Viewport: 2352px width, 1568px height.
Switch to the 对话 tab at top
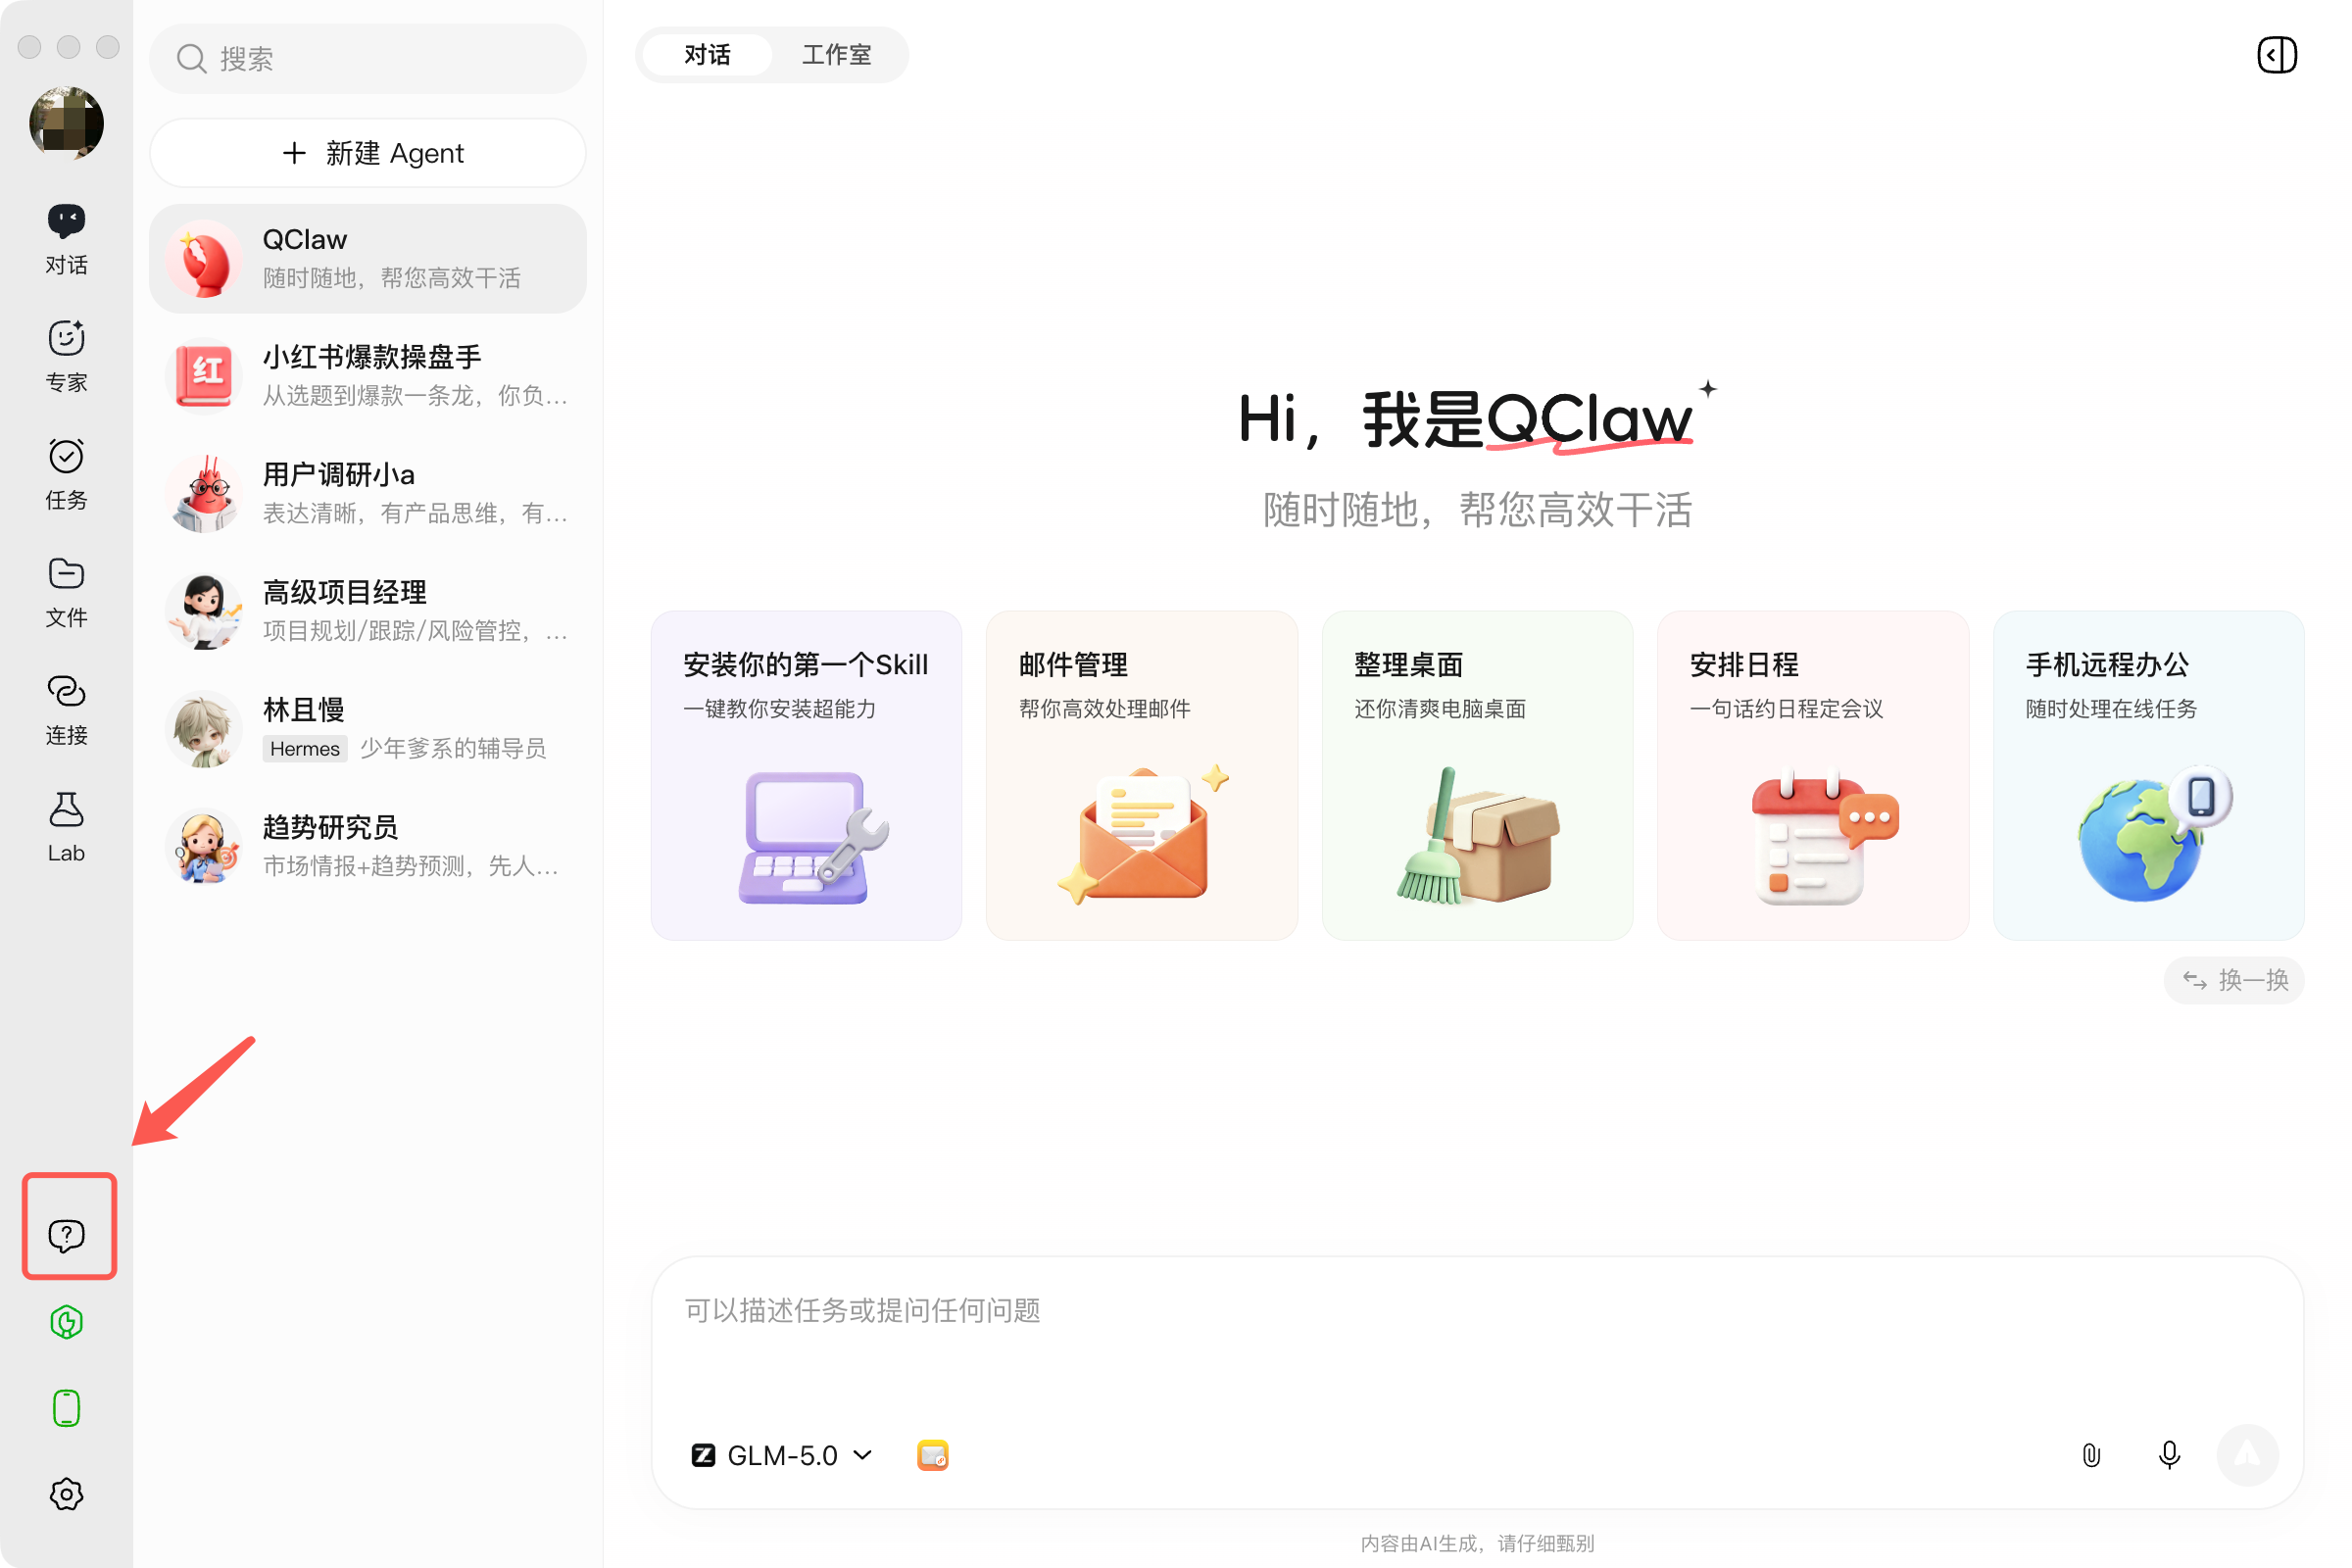(x=707, y=55)
